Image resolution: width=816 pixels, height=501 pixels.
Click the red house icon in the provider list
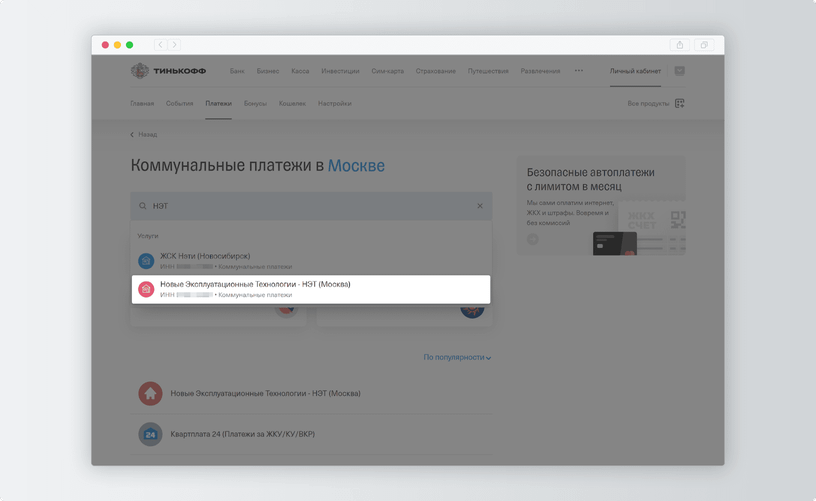[x=150, y=393]
